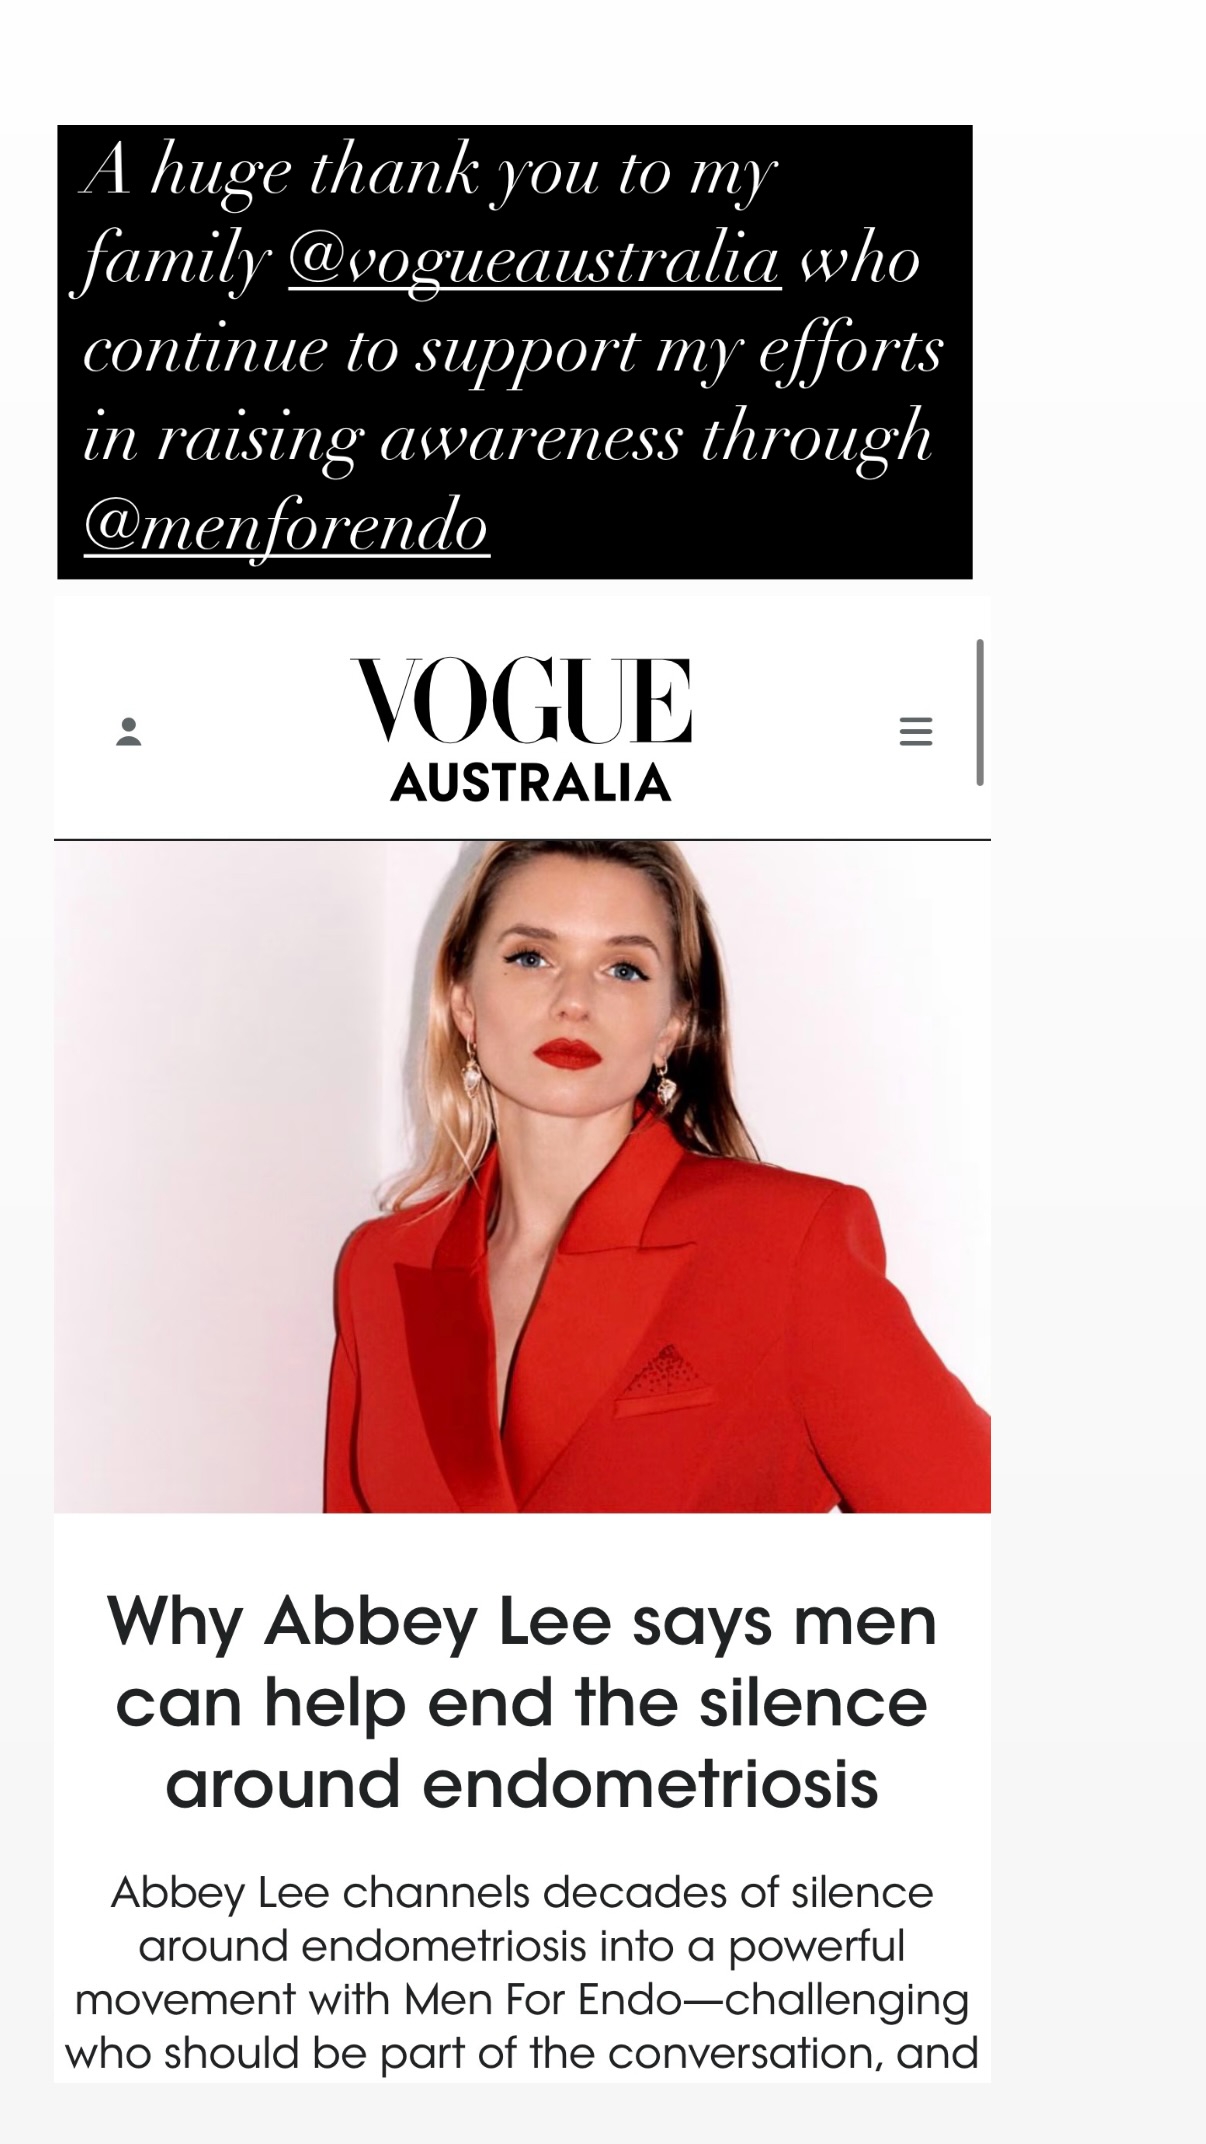Image resolution: width=1206 pixels, height=2144 pixels.
Task: Click the caption line 'continue to support my efforts'
Action: tap(513, 351)
